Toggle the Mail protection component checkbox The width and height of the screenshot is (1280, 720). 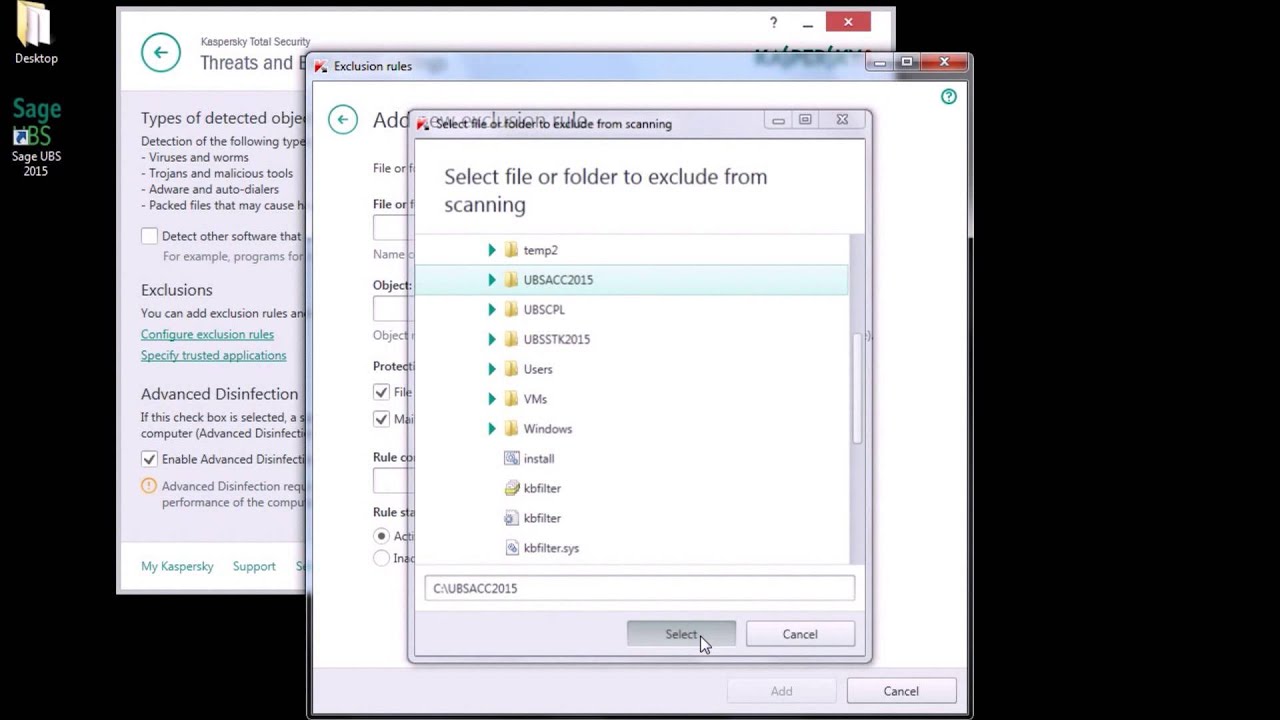[381, 419]
